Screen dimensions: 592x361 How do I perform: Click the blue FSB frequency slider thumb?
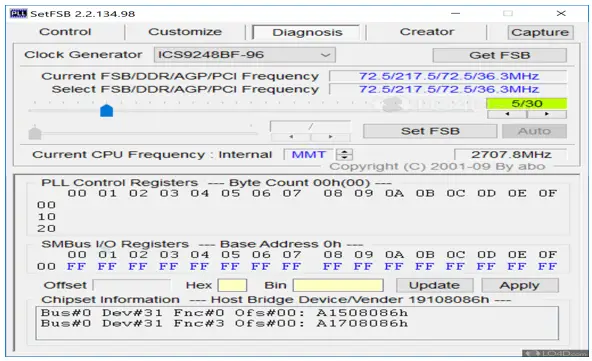pos(106,111)
